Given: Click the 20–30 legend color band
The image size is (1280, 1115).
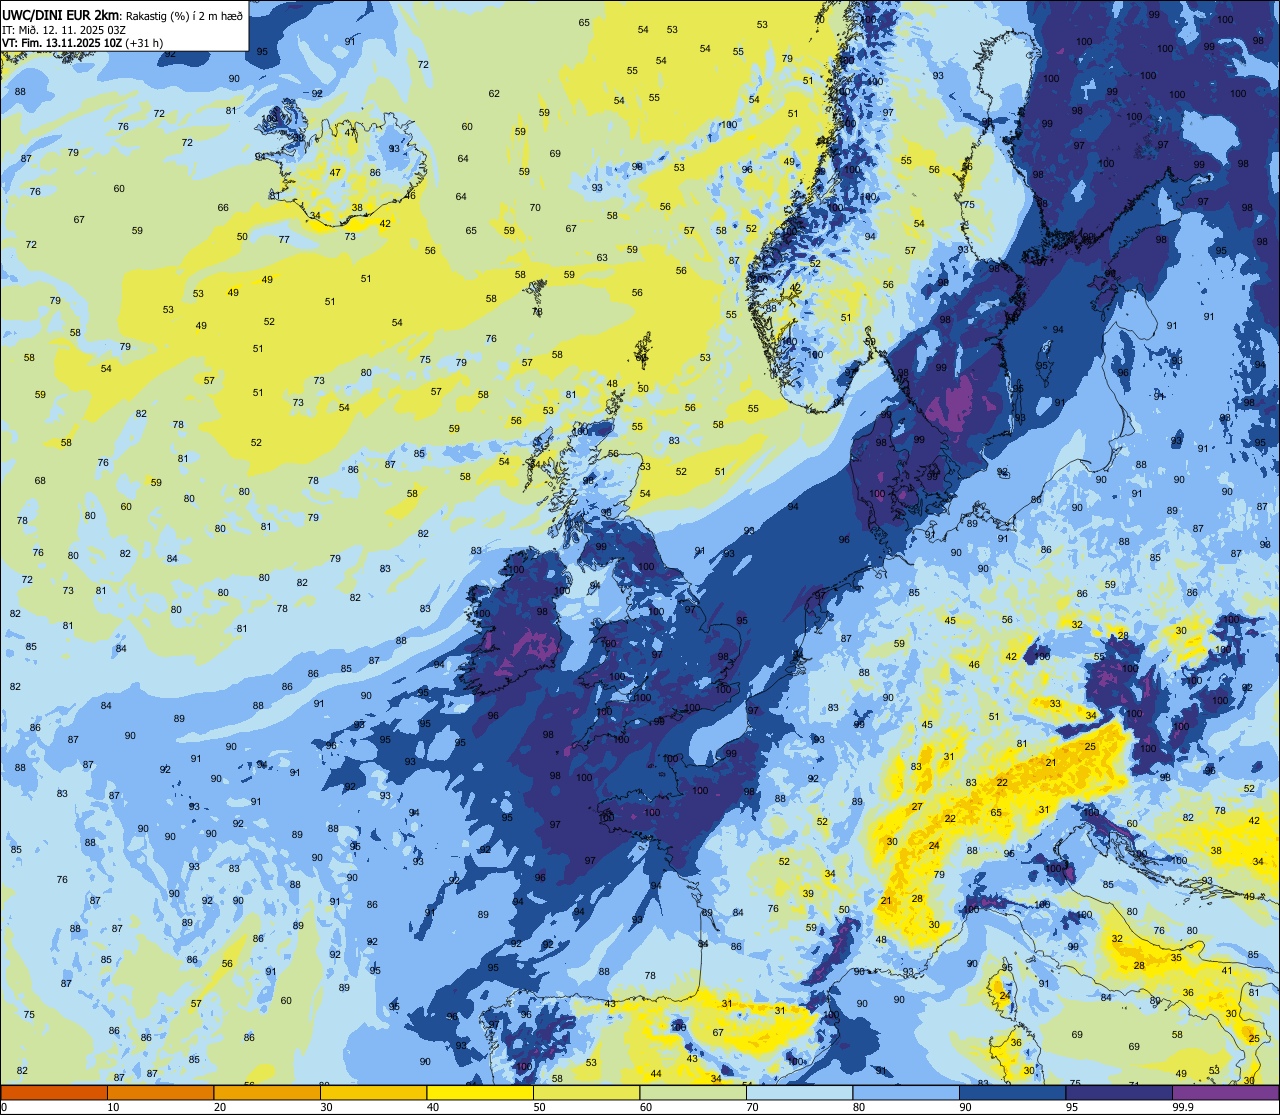Looking at the screenshot, I should click(267, 1092).
